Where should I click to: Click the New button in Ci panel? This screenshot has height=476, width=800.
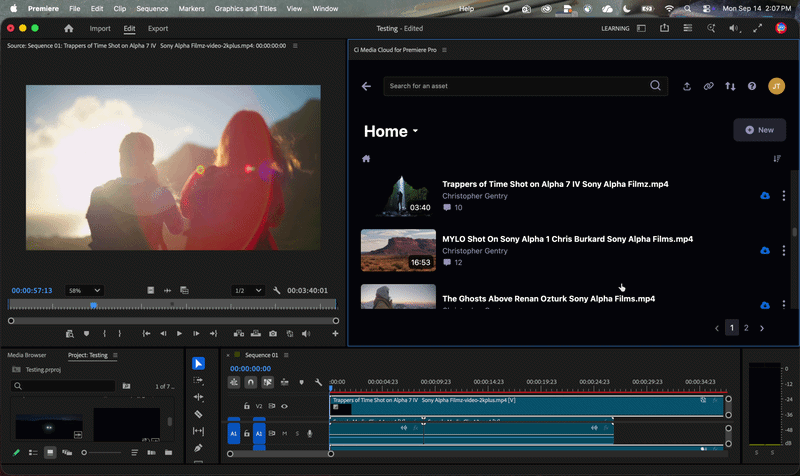click(760, 130)
